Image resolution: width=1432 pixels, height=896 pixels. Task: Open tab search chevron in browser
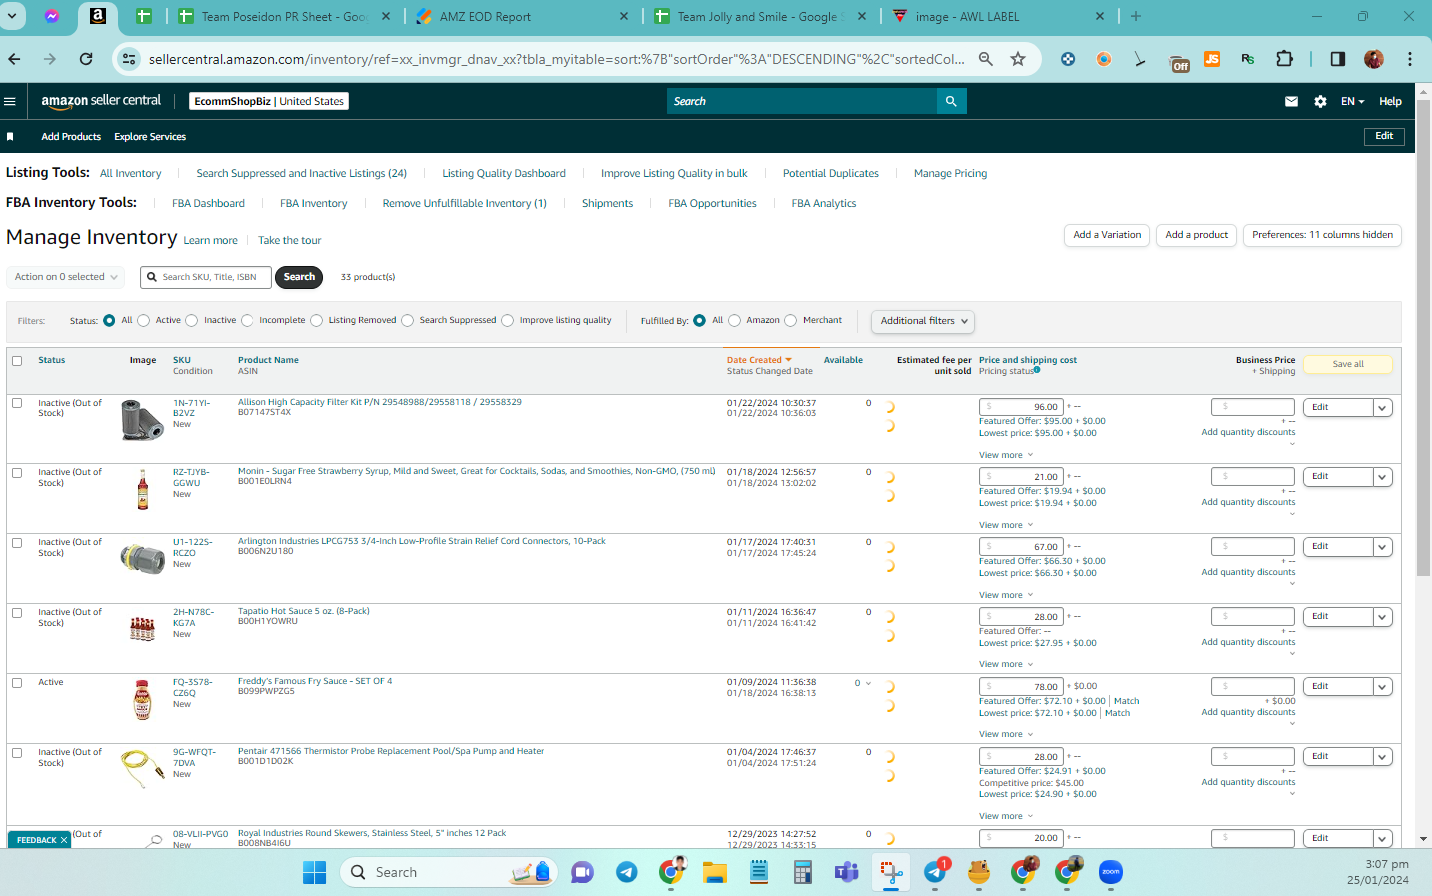click(13, 16)
